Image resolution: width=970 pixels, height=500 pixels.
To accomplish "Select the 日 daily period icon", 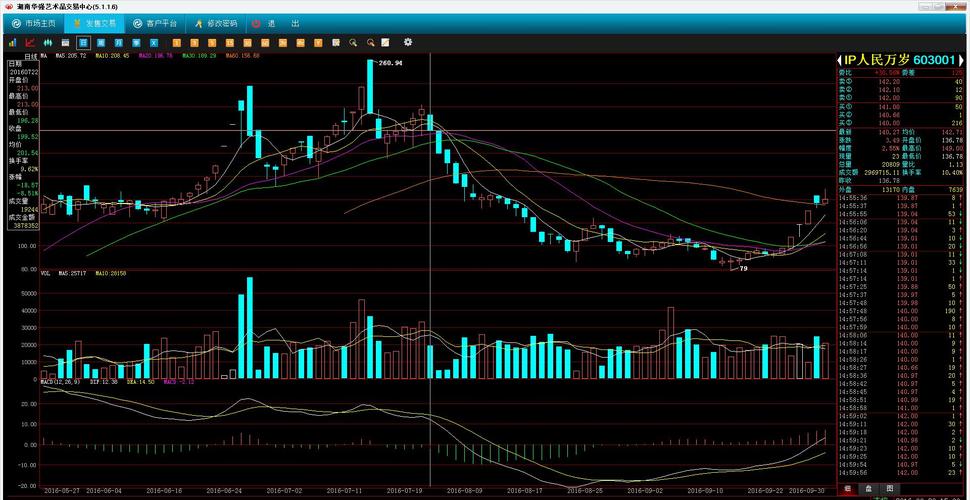I will click(83, 43).
